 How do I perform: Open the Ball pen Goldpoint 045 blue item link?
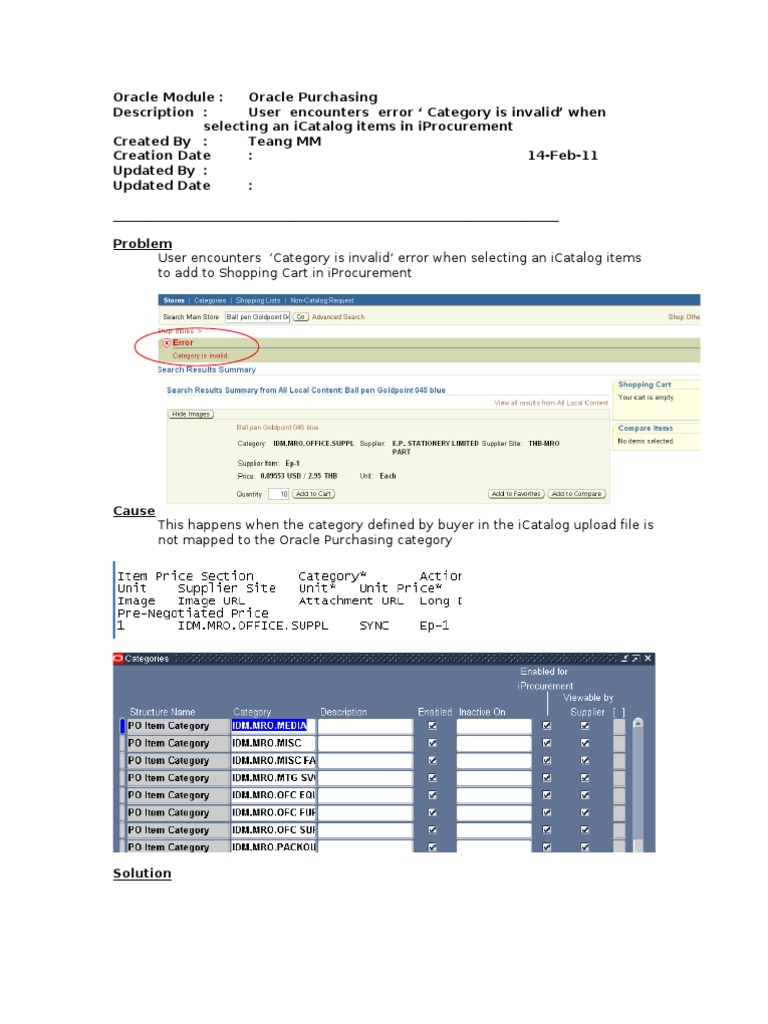(278, 428)
